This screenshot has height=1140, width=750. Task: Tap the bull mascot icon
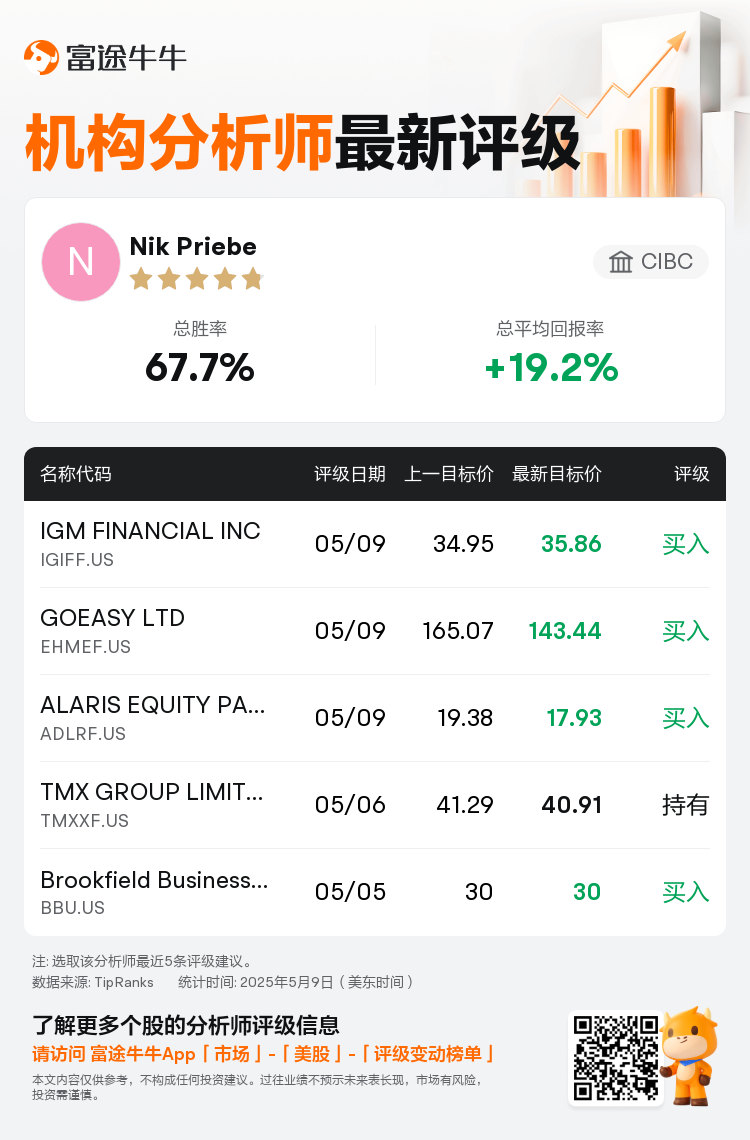pos(690,1055)
